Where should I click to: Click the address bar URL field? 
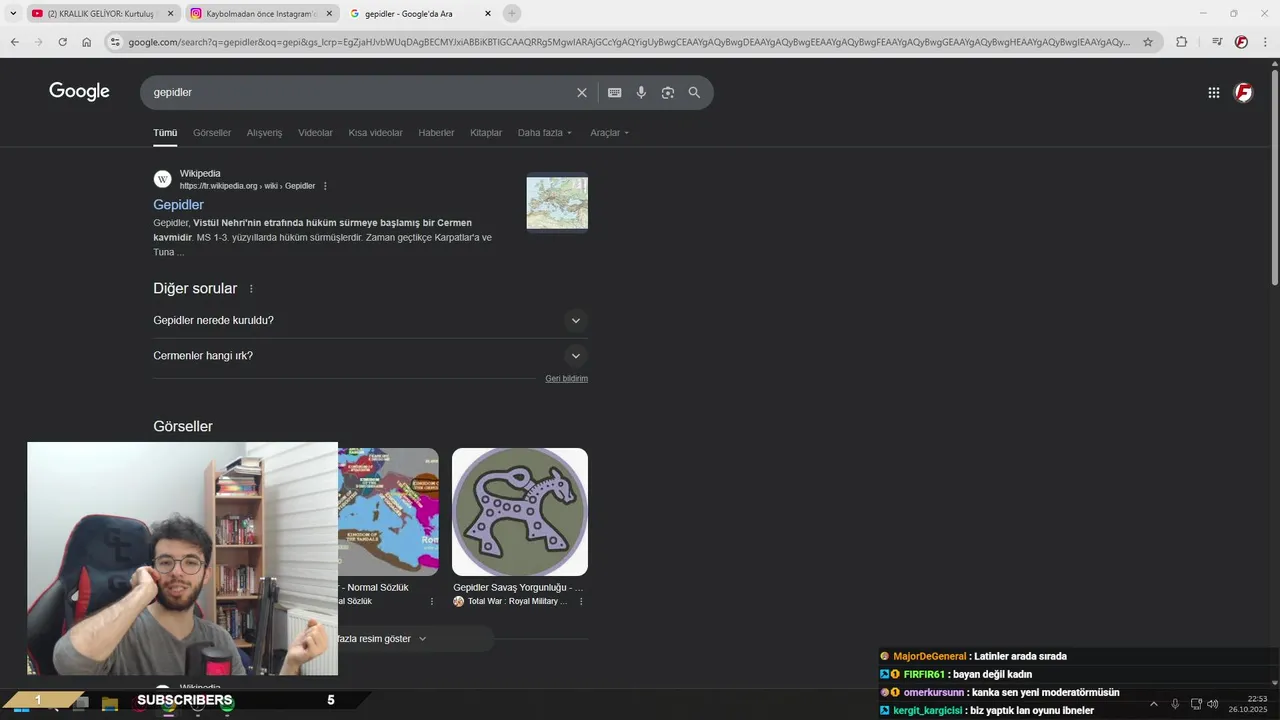[628, 42]
